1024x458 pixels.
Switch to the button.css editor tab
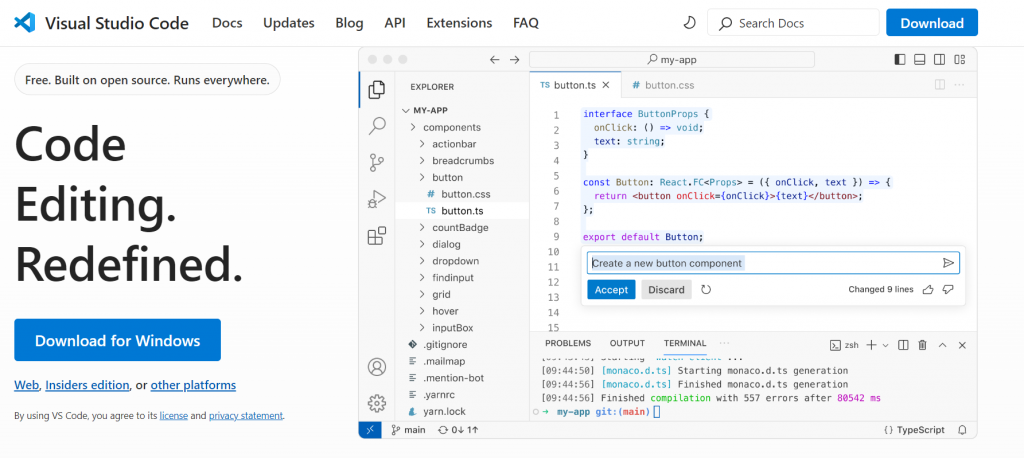point(663,85)
